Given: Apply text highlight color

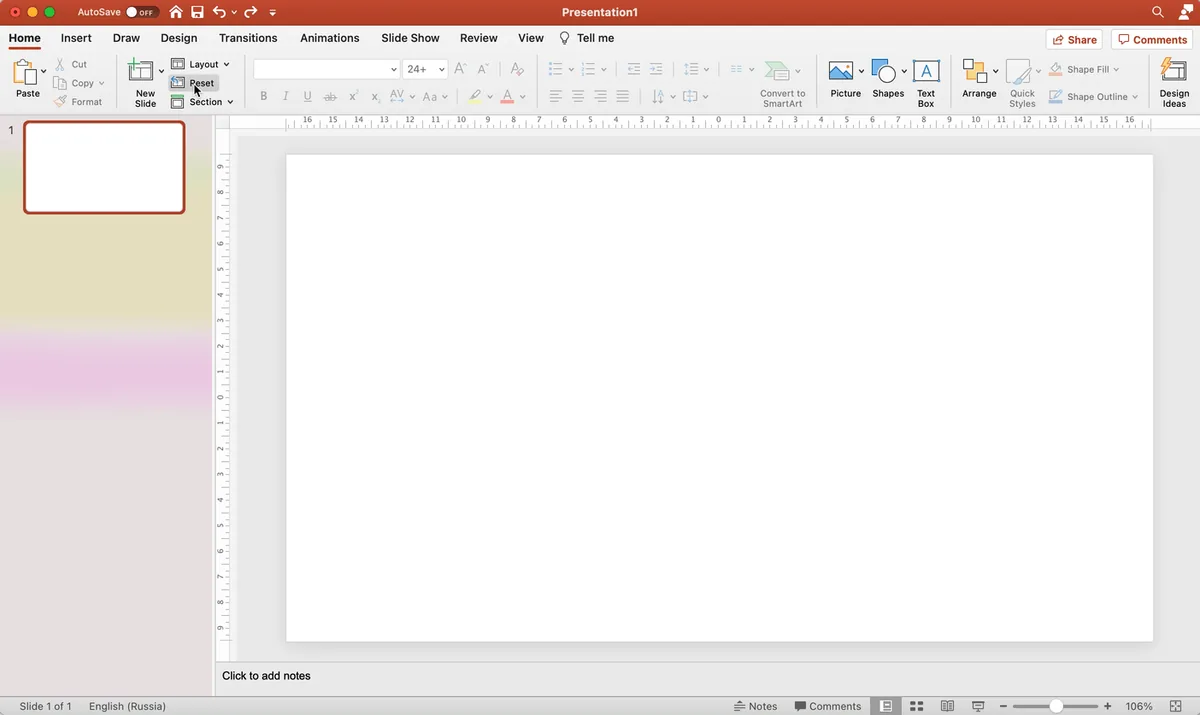Looking at the screenshot, I should tap(475, 97).
